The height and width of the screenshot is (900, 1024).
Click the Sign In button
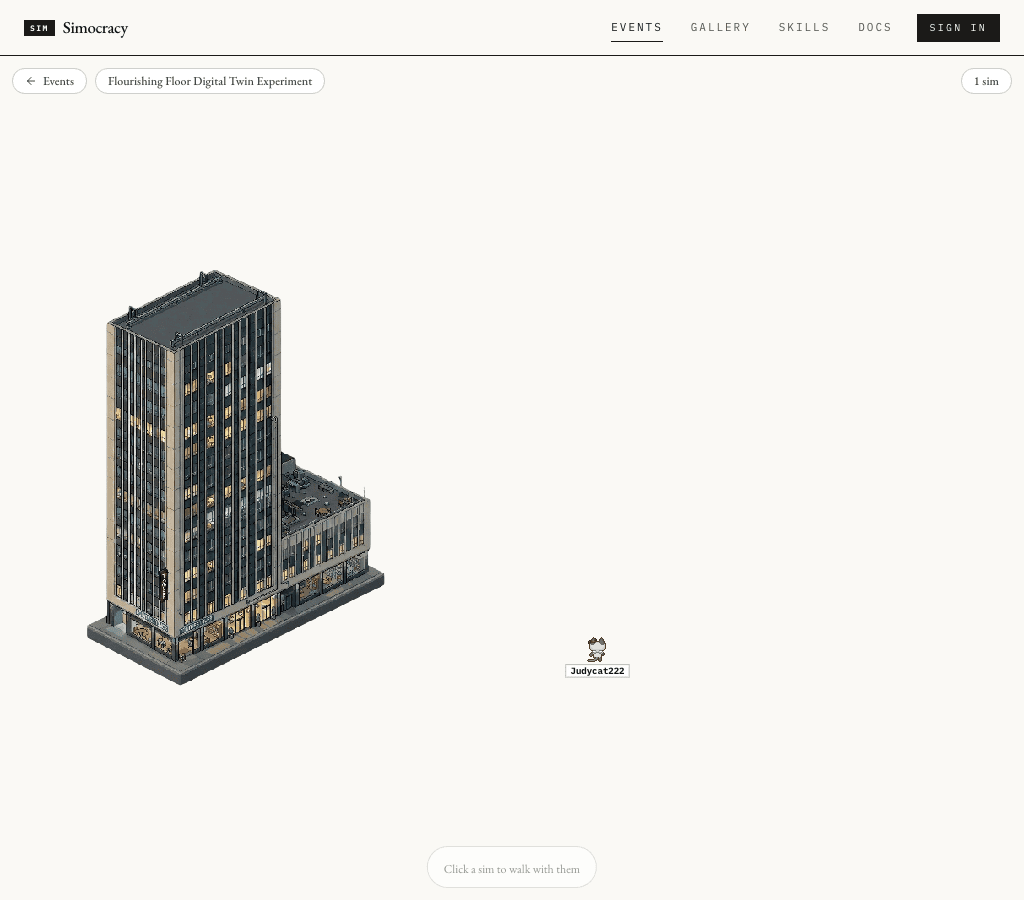click(x=957, y=28)
